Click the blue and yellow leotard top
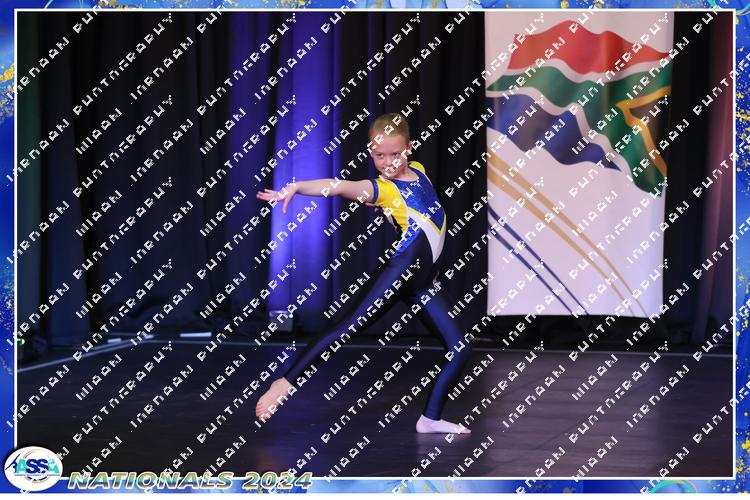750x500 pixels. 415,205
